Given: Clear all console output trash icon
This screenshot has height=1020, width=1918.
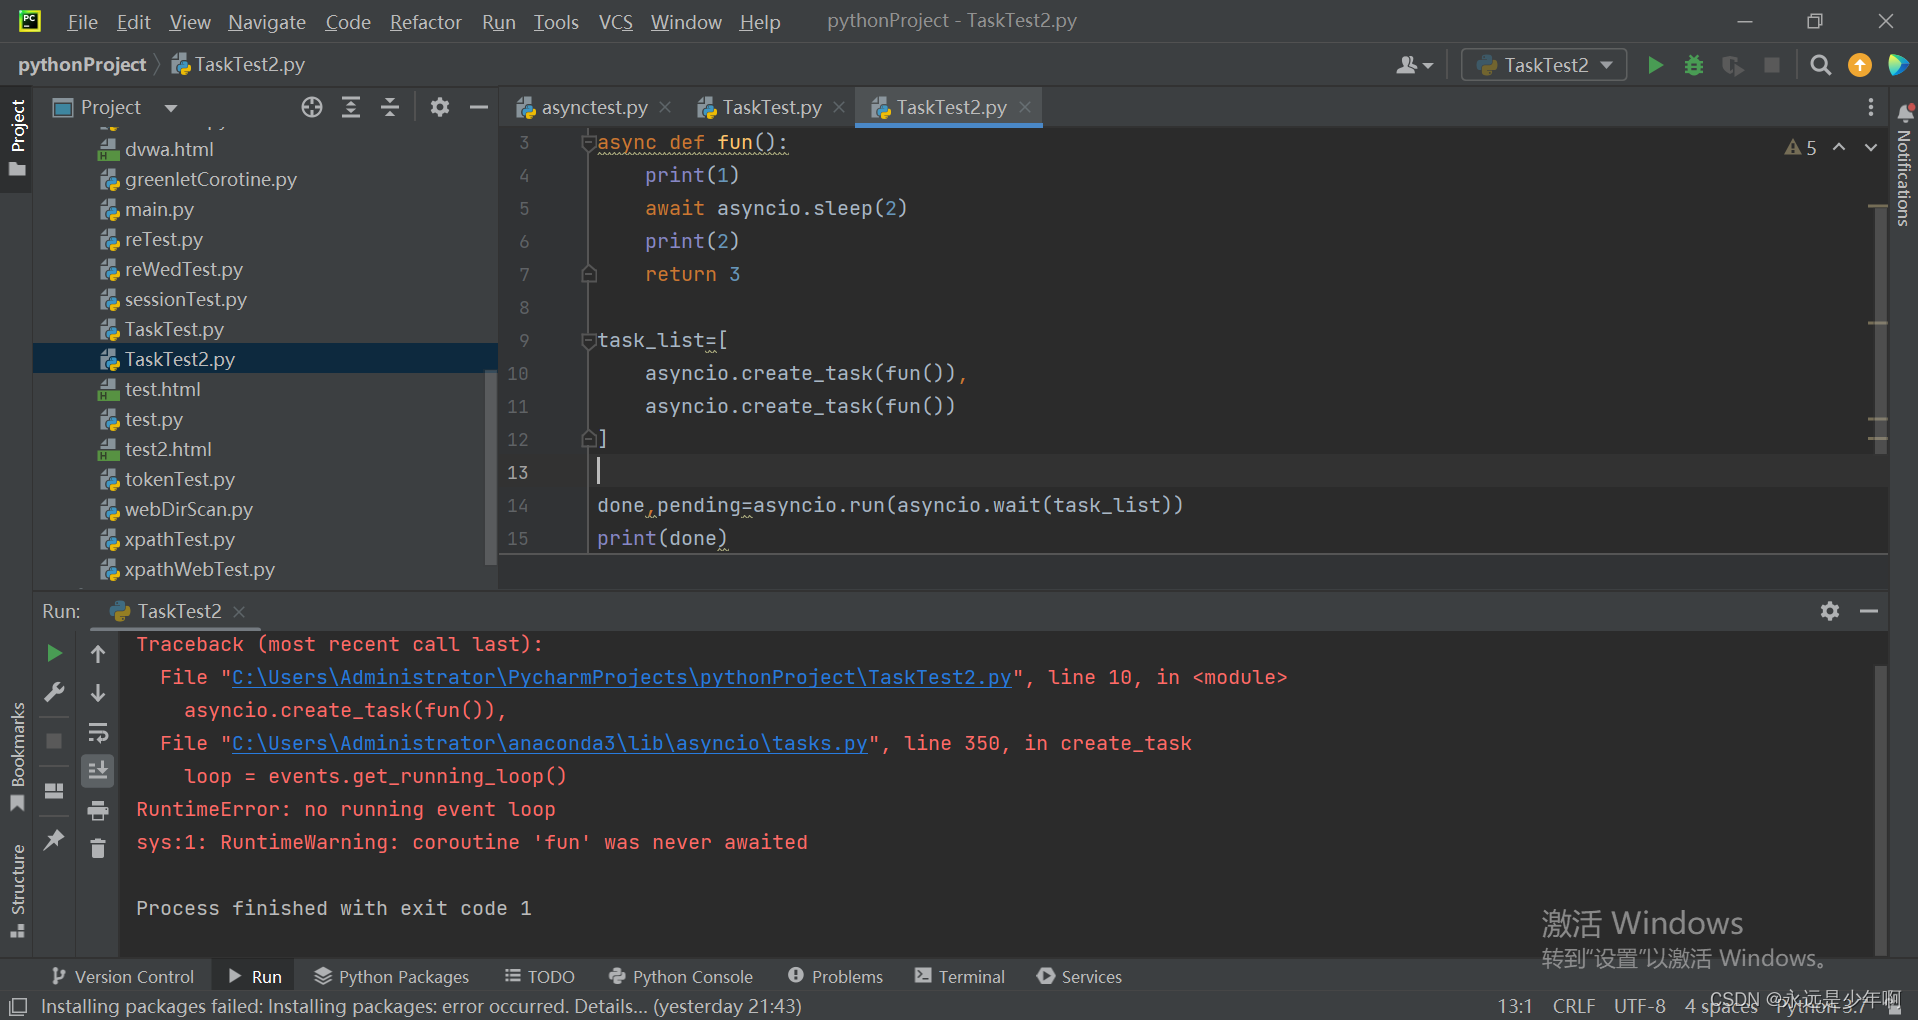Looking at the screenshot, I should [x=98, y=849].
